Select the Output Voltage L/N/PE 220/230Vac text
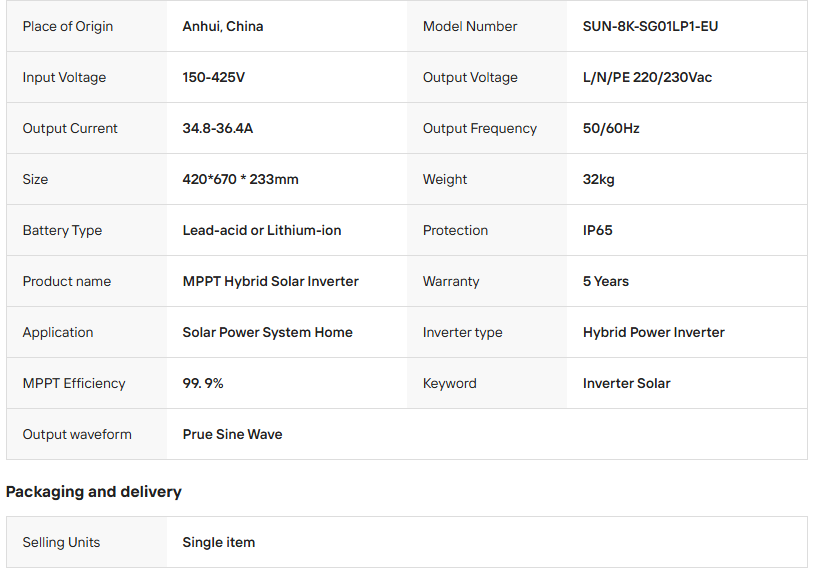Screen dimensions: 818x577 (x=647, y=77)
